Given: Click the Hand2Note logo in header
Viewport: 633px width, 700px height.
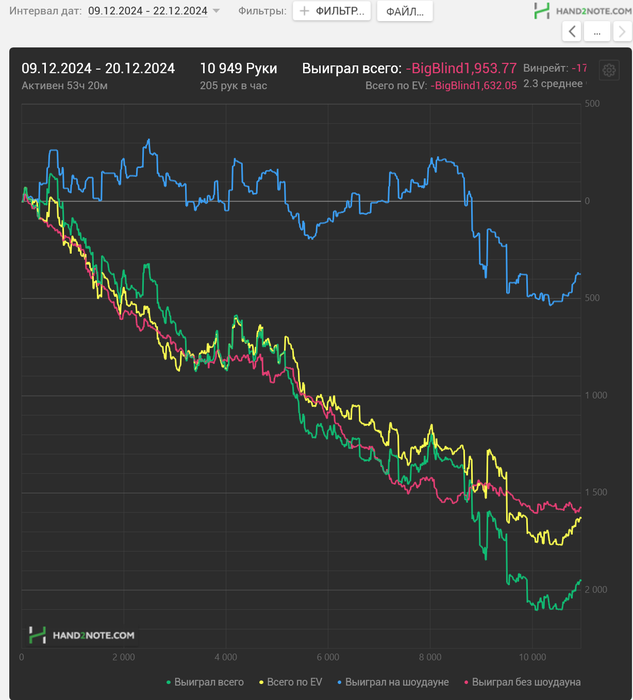Looking at the screenshot, I should tap(582, 11).
